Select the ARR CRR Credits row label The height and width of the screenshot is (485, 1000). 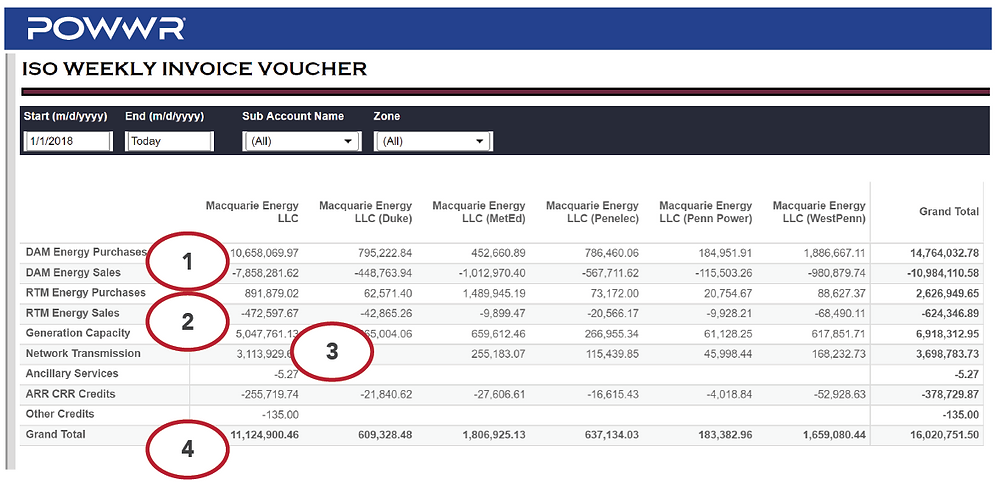tap(71, 394)
